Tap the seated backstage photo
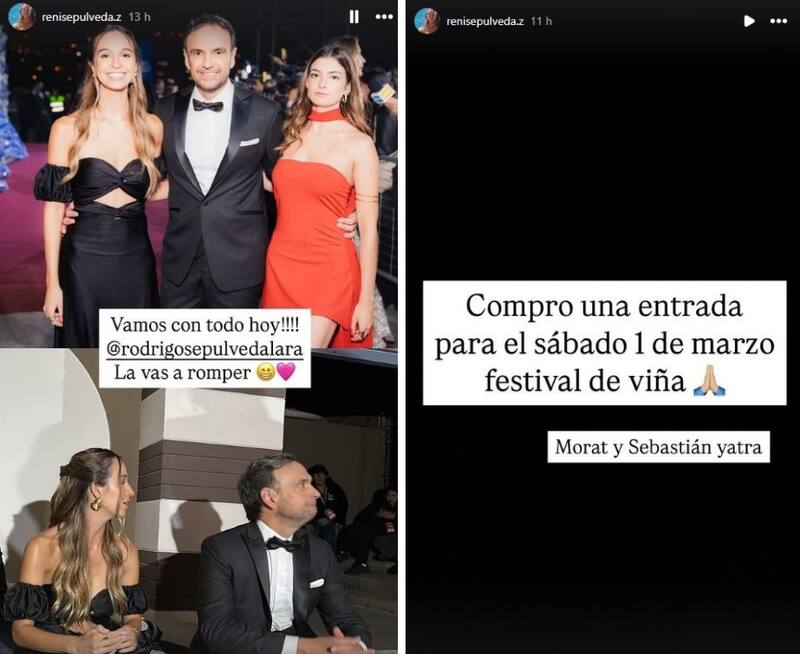The width and height of the screenshot is (800, 654). [x=198, y=500]
